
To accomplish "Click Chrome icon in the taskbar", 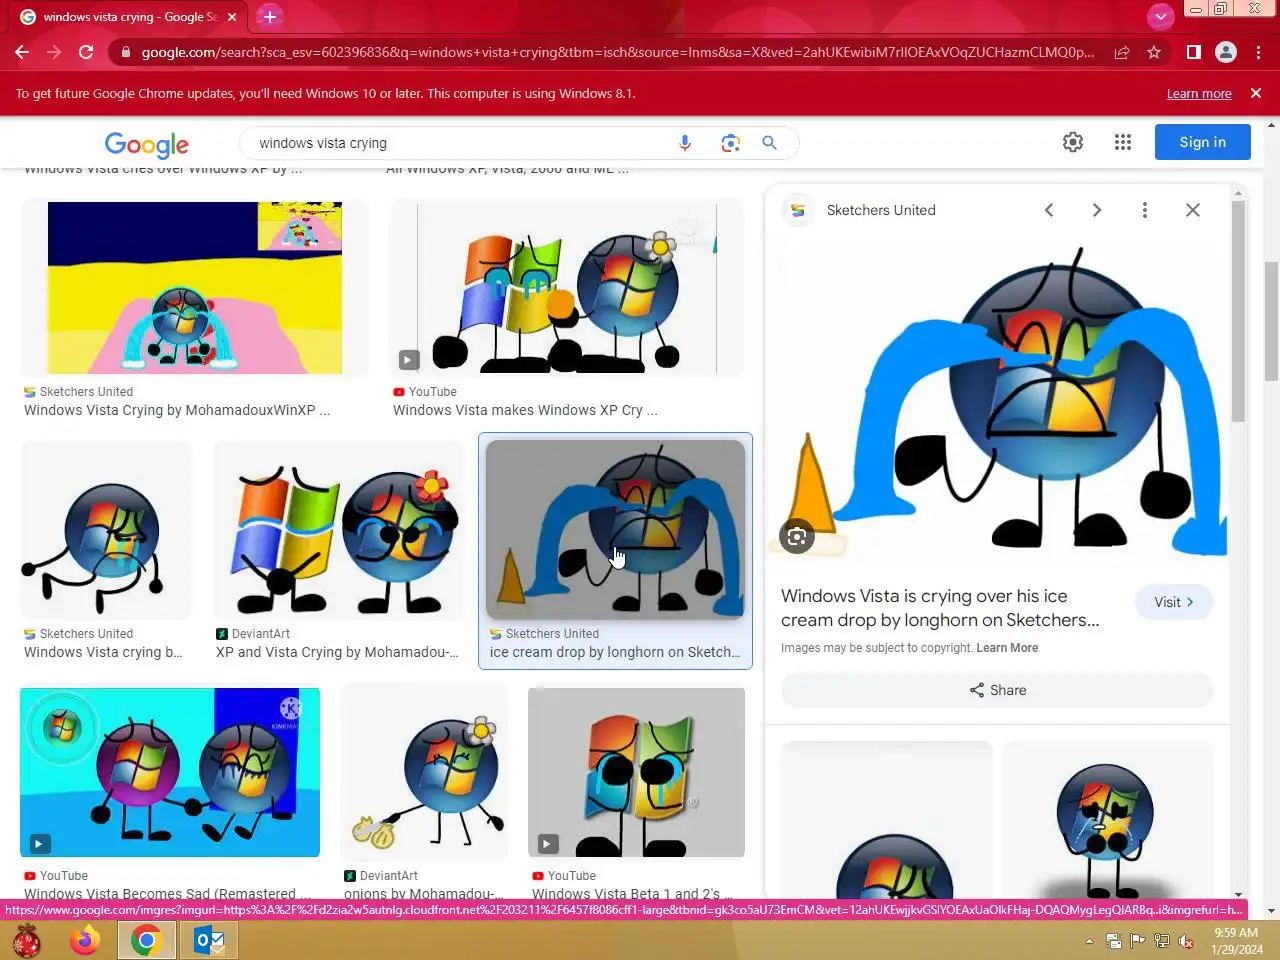I will pyautogui.click(x=147, y=941).
